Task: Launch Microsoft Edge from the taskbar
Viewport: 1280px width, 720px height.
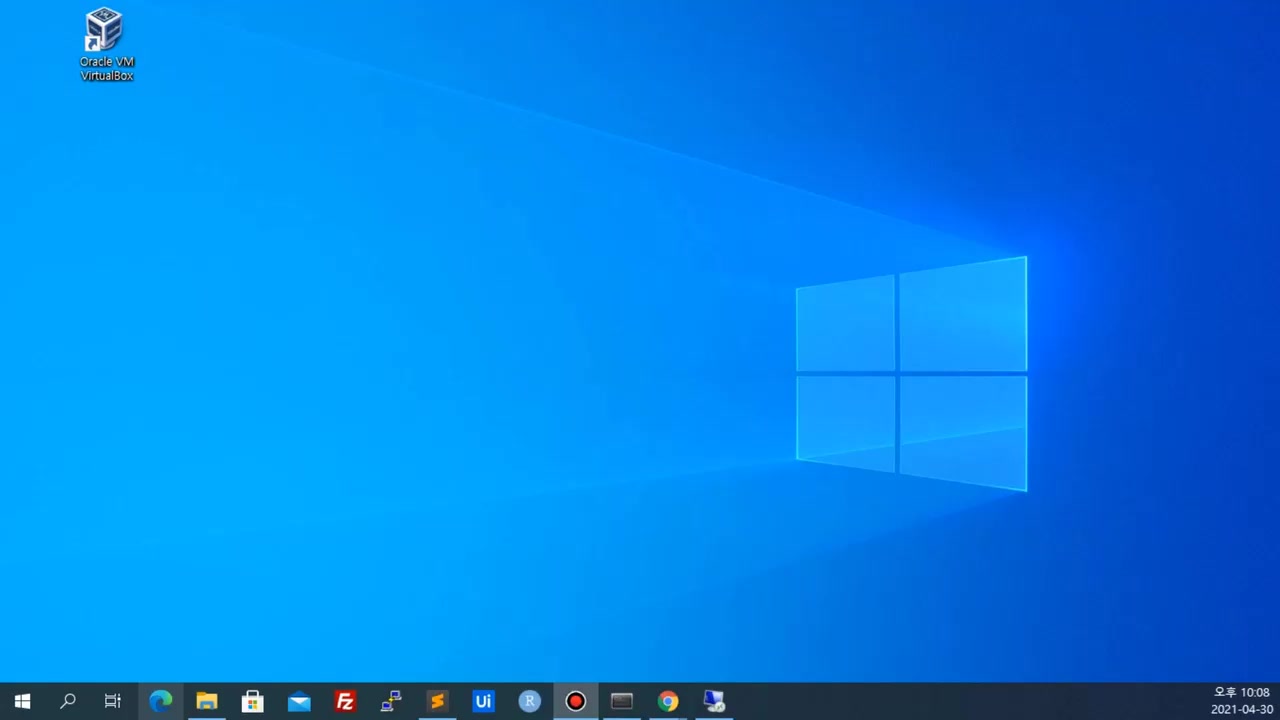Action: (x=160, y=701)
